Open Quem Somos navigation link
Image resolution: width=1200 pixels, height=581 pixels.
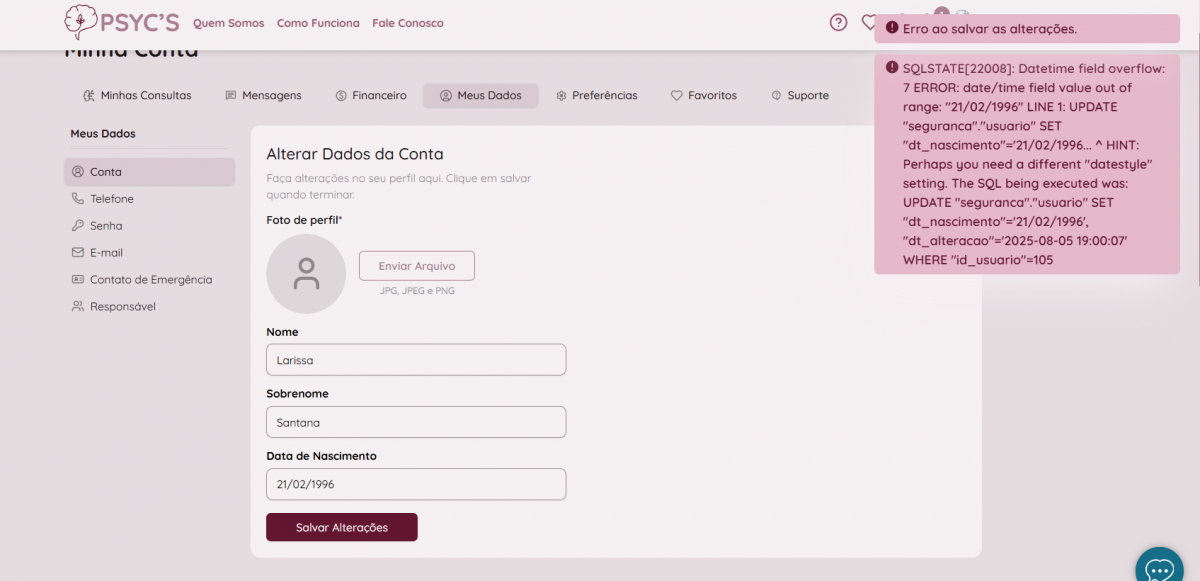point(228,23)
